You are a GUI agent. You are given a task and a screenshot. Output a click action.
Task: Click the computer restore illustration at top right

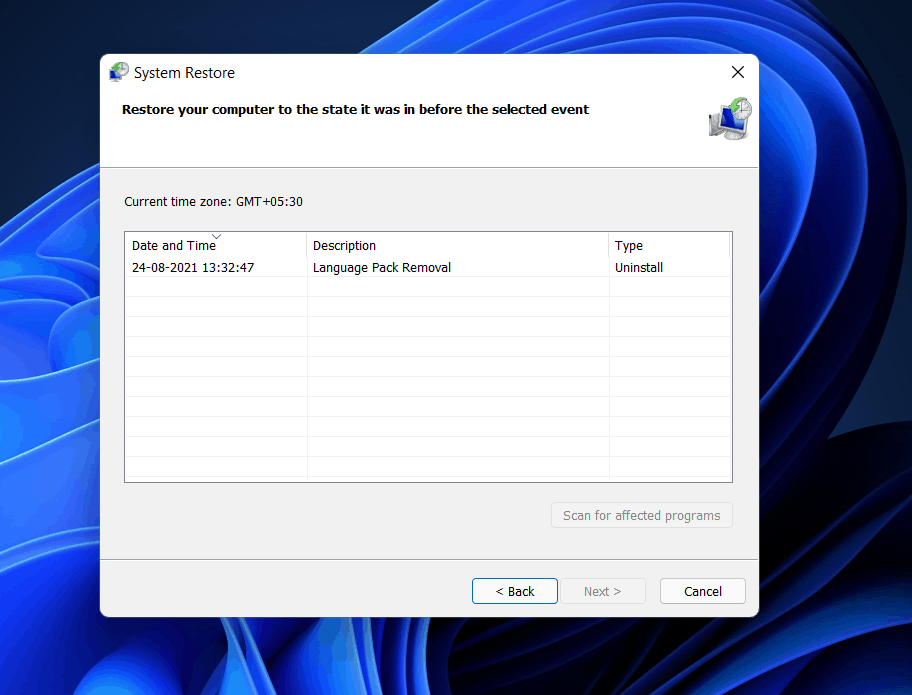click(729, 118)
